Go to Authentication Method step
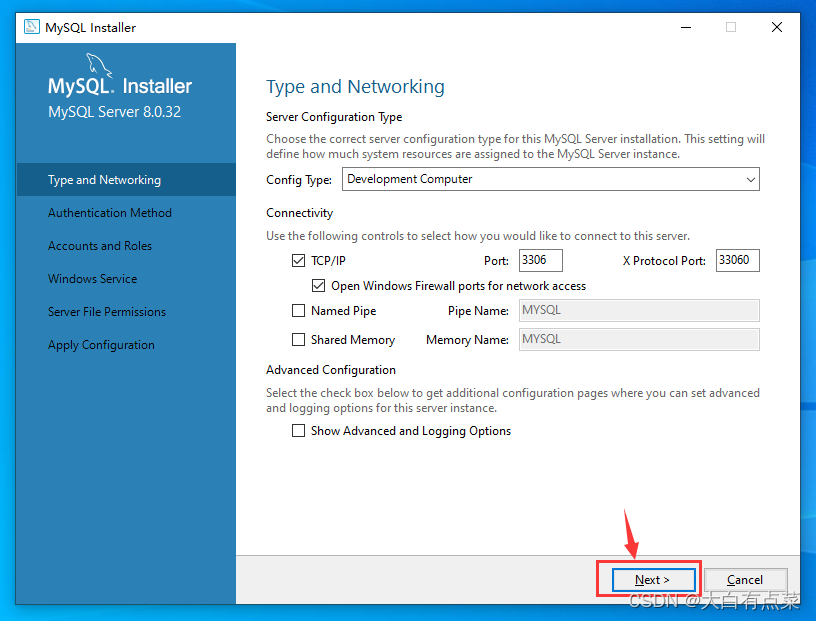This screenshot has height=621, width=816. 110,213
